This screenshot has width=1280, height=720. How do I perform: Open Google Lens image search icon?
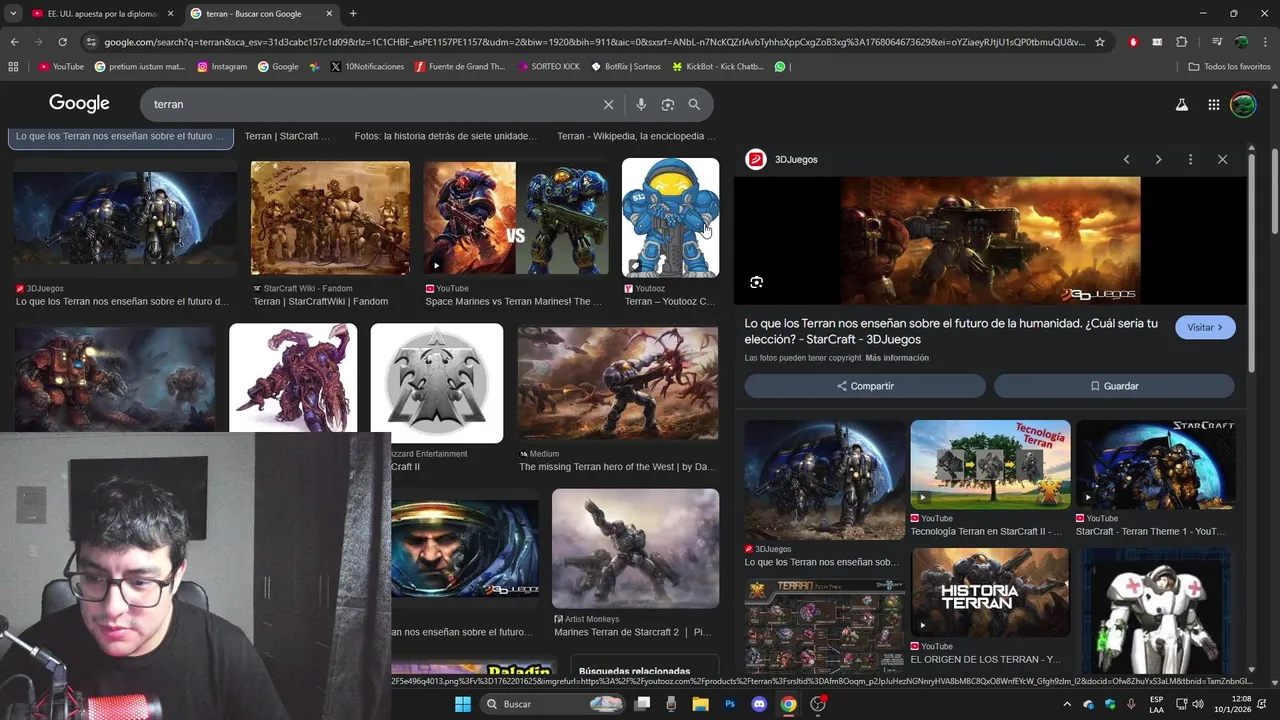[x=668, y=104]
